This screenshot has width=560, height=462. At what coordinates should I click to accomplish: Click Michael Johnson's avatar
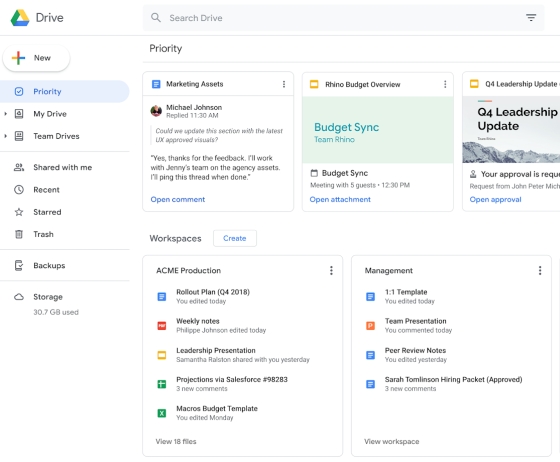[156, 111]
